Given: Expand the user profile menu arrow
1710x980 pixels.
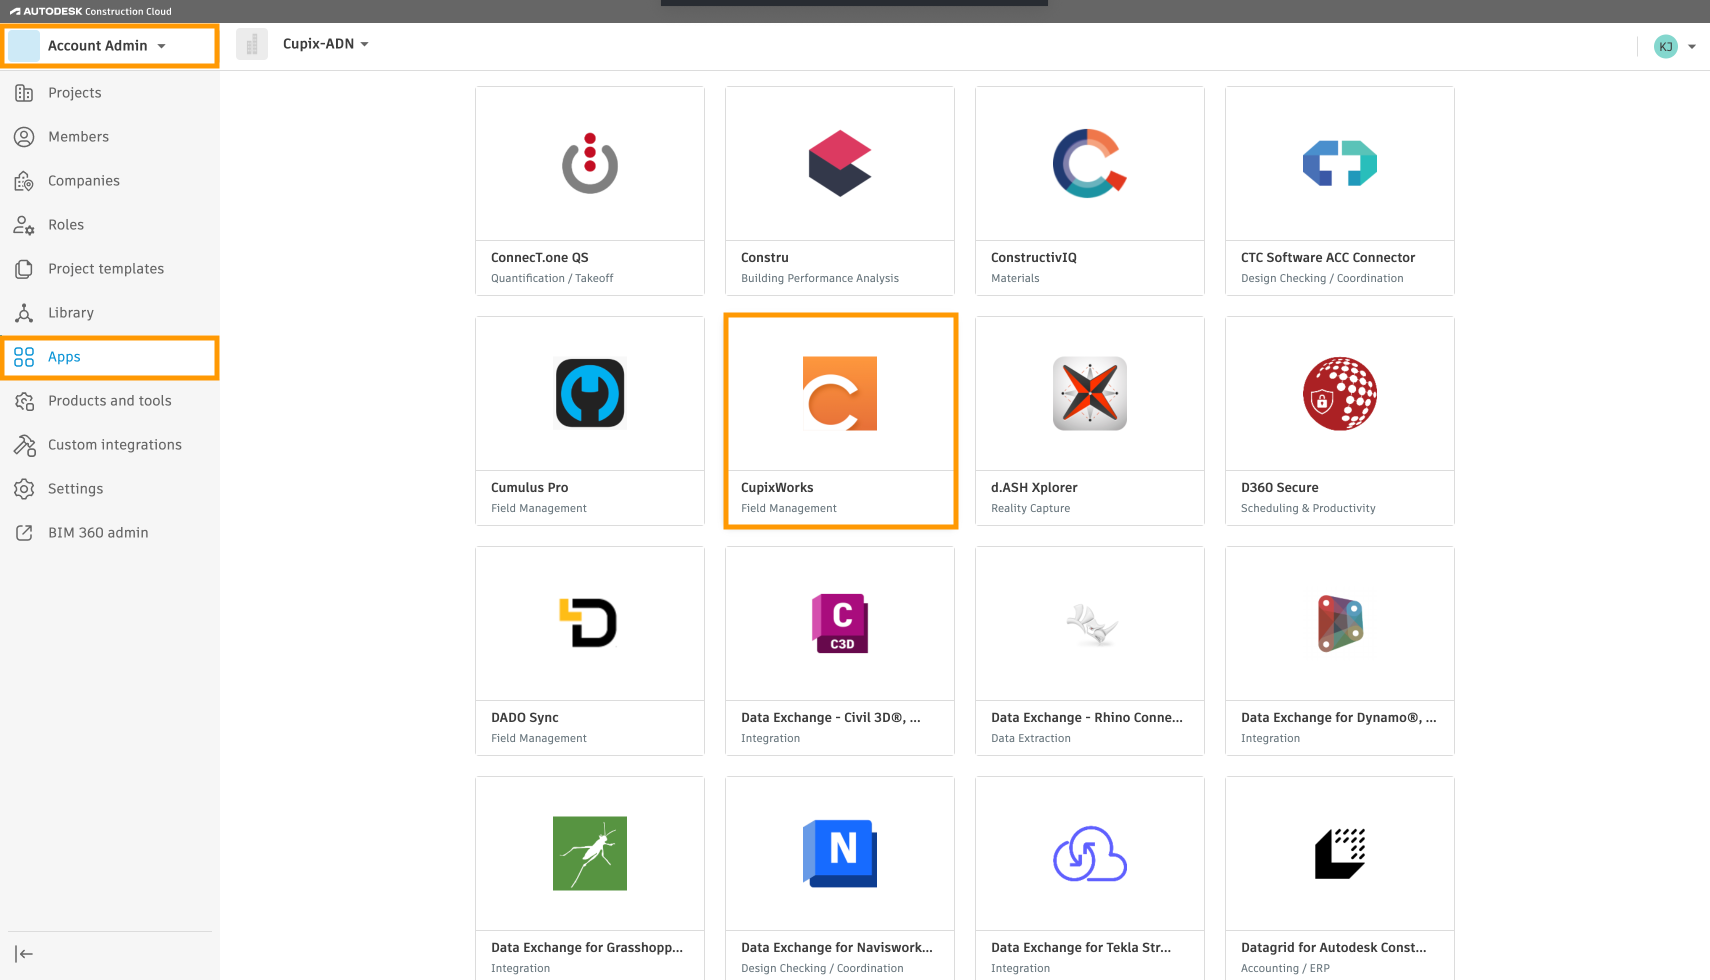Looking at the screenshot, I should coord(1692,47).
